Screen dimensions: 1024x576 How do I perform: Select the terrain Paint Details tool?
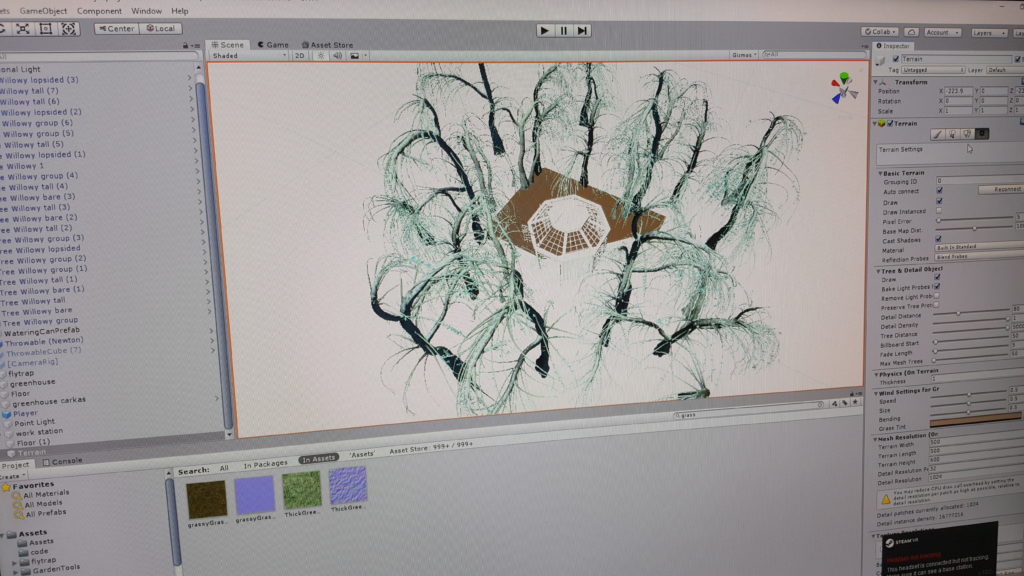967,134
